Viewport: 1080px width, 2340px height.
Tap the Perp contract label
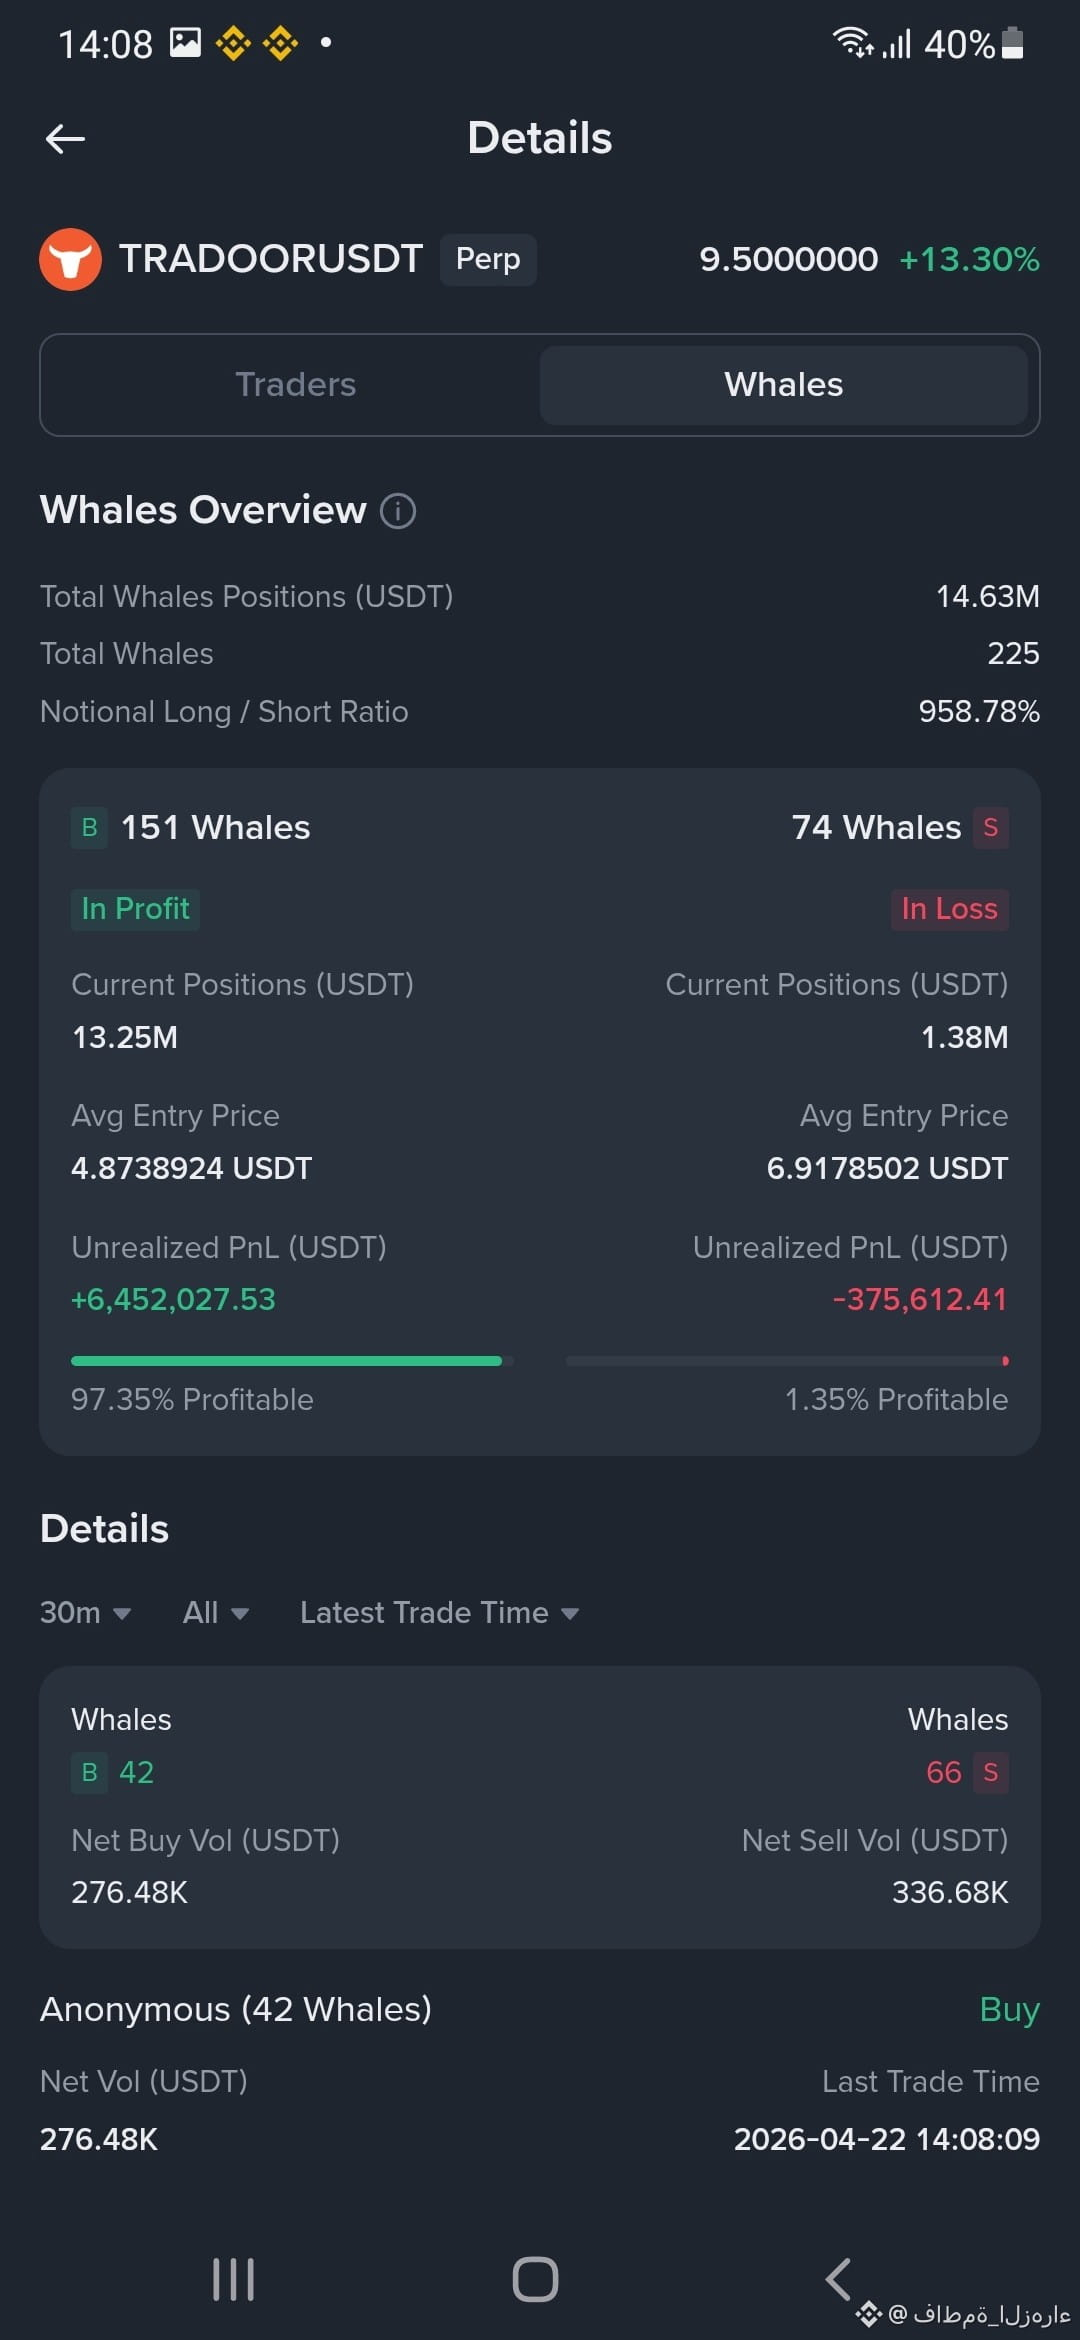(x=488, y=259)
